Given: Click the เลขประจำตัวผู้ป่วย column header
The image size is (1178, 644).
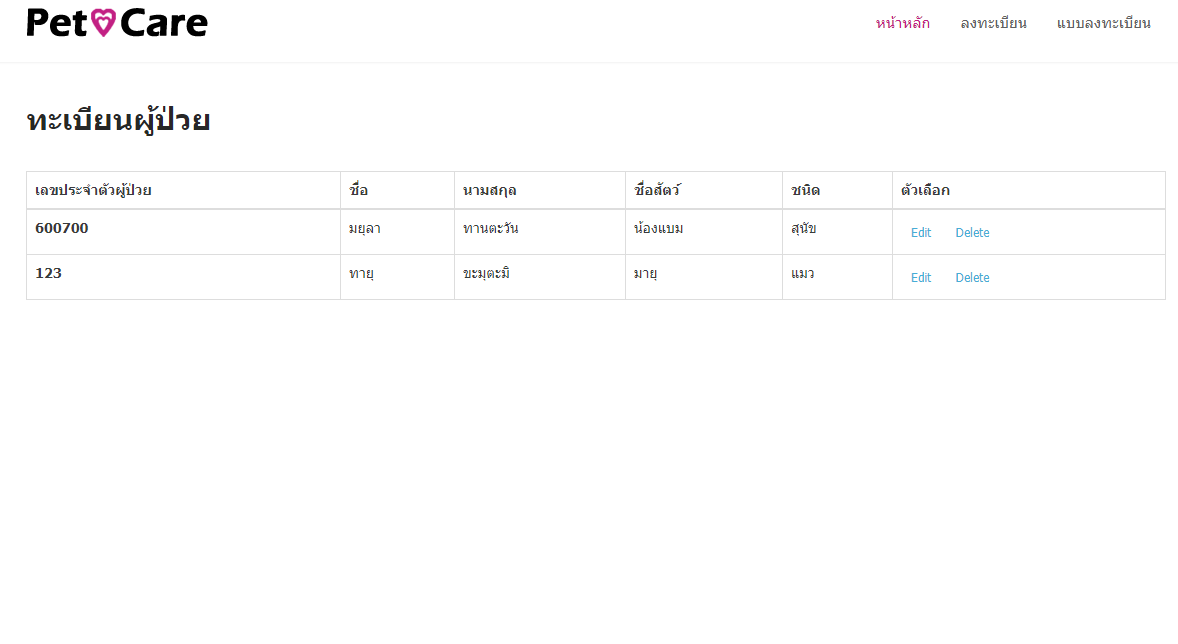Looking at the screenshot, I should tap(93, 190).
